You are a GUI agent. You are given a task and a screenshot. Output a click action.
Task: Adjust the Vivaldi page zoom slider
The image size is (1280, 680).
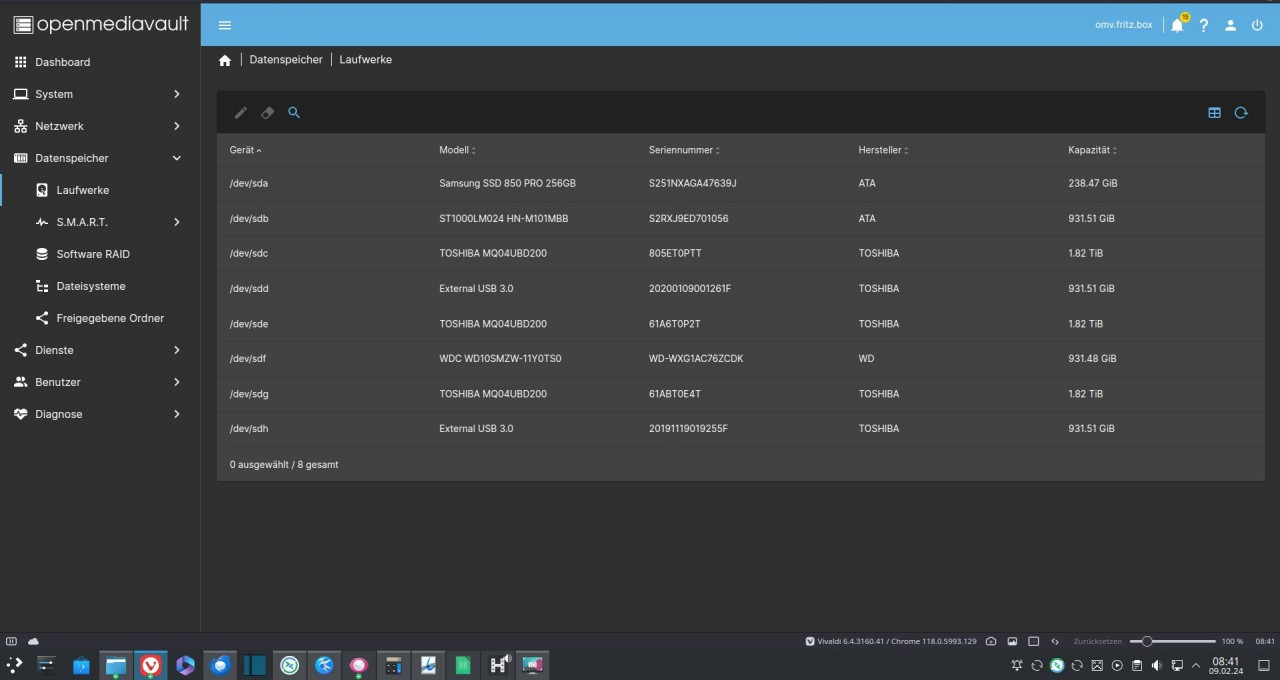pos(1172,641)
